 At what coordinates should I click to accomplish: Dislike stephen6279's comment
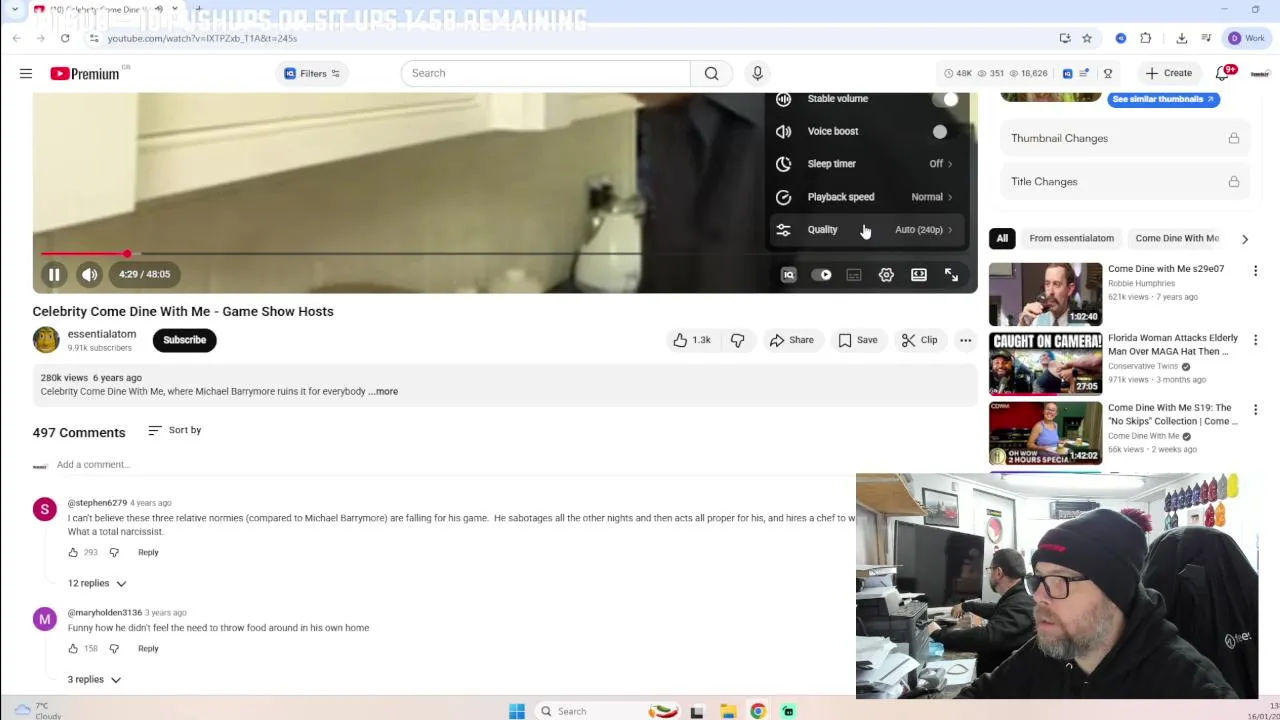pos(114,552)
